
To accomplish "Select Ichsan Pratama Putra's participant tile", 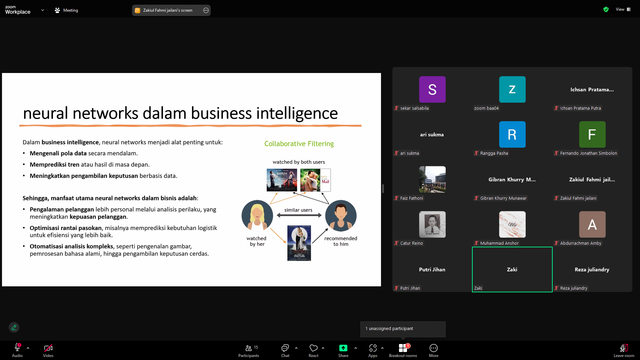I will 592,90.
